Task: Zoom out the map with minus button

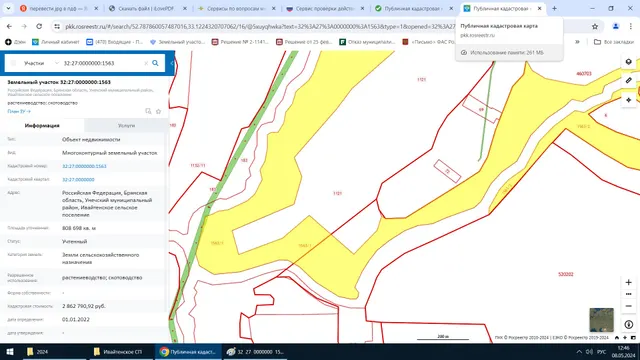Action: (x=629, y=306)
